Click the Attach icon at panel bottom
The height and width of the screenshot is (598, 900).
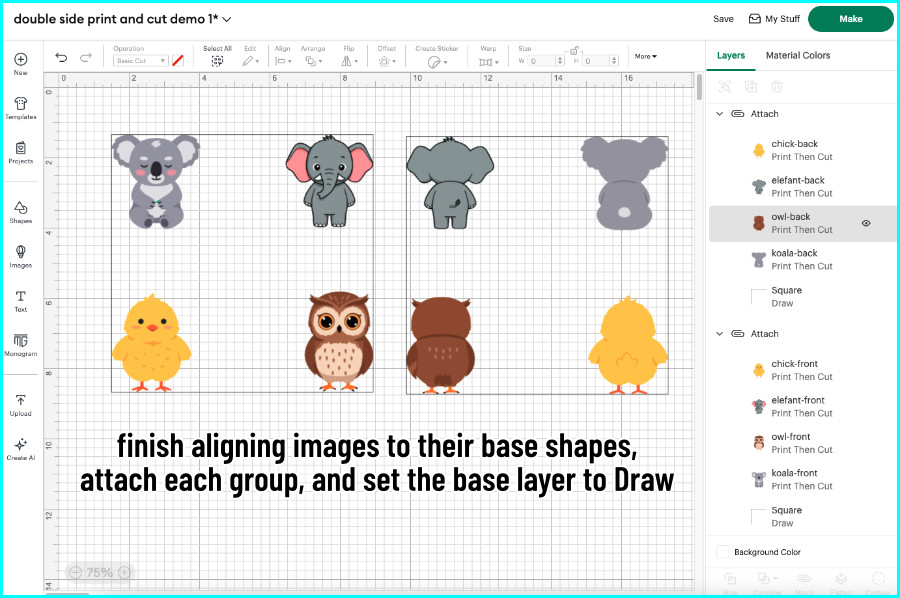(x=804, y=580)
